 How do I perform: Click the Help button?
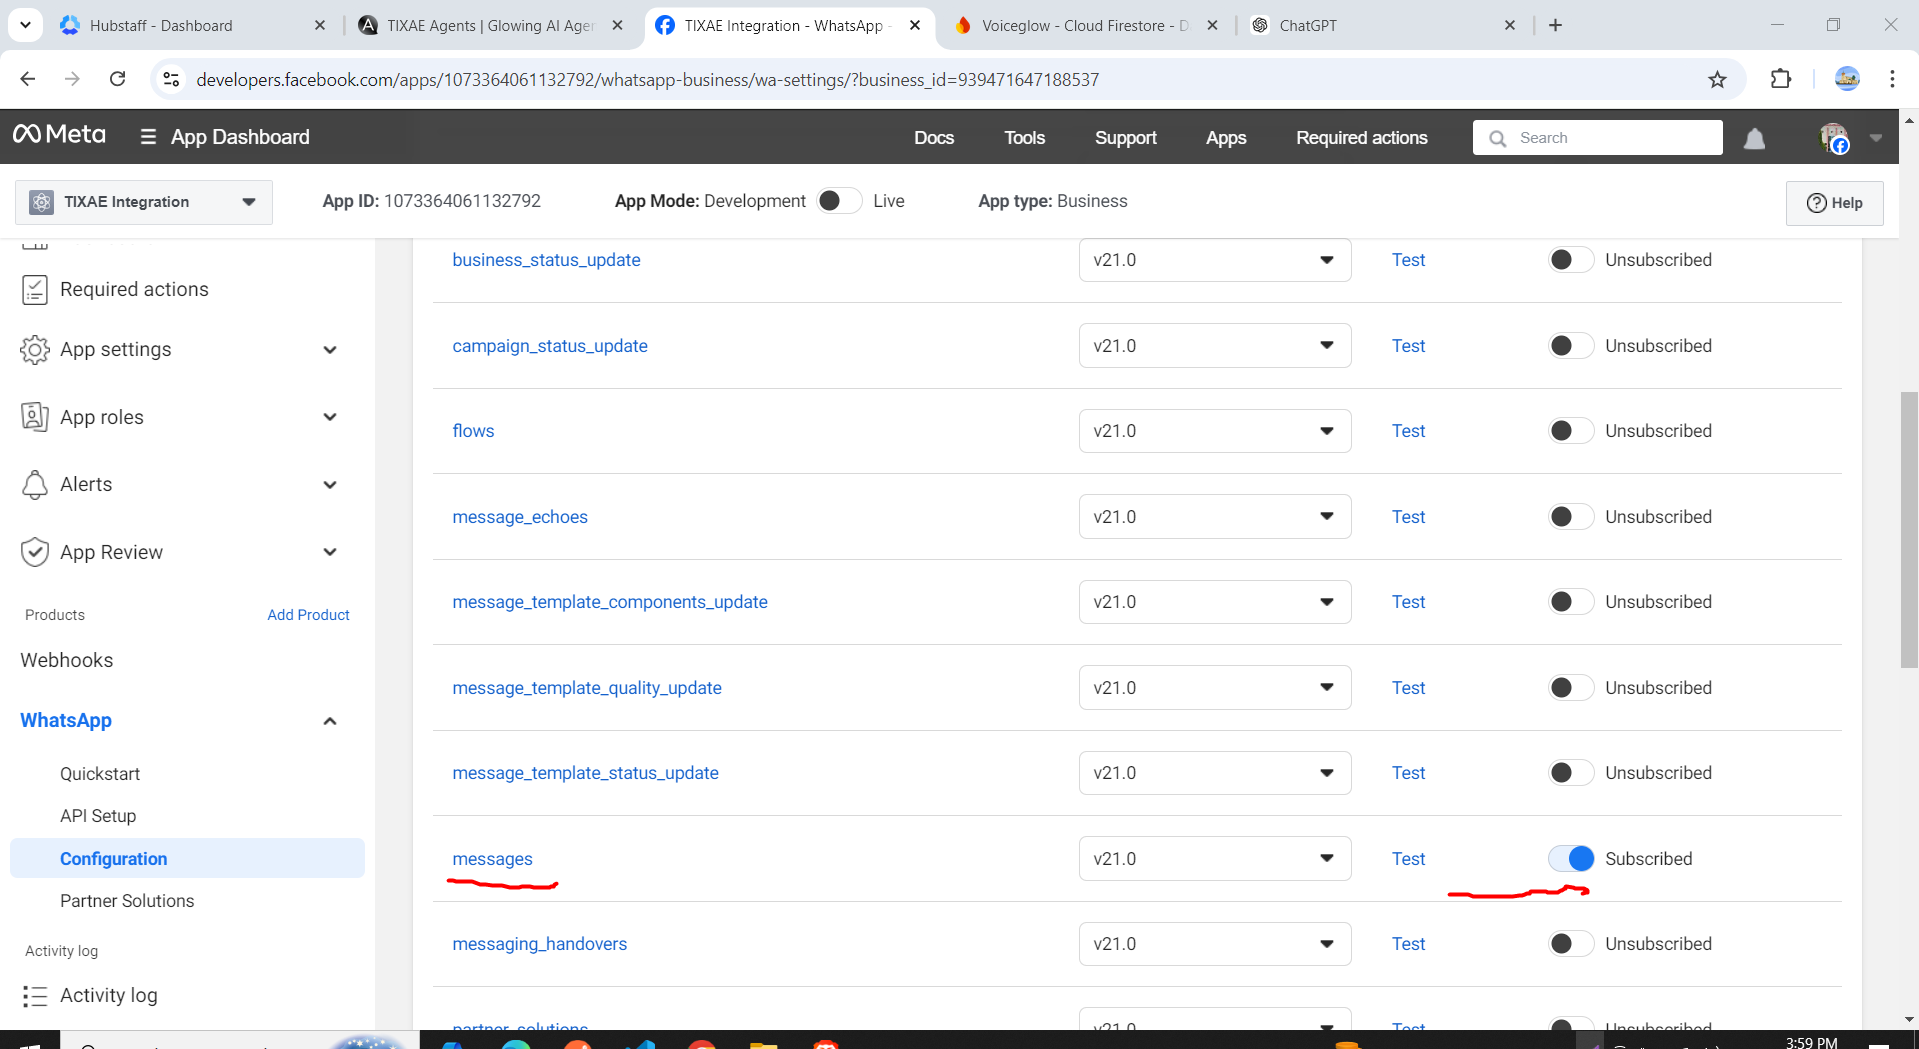tap(1835, 203)
